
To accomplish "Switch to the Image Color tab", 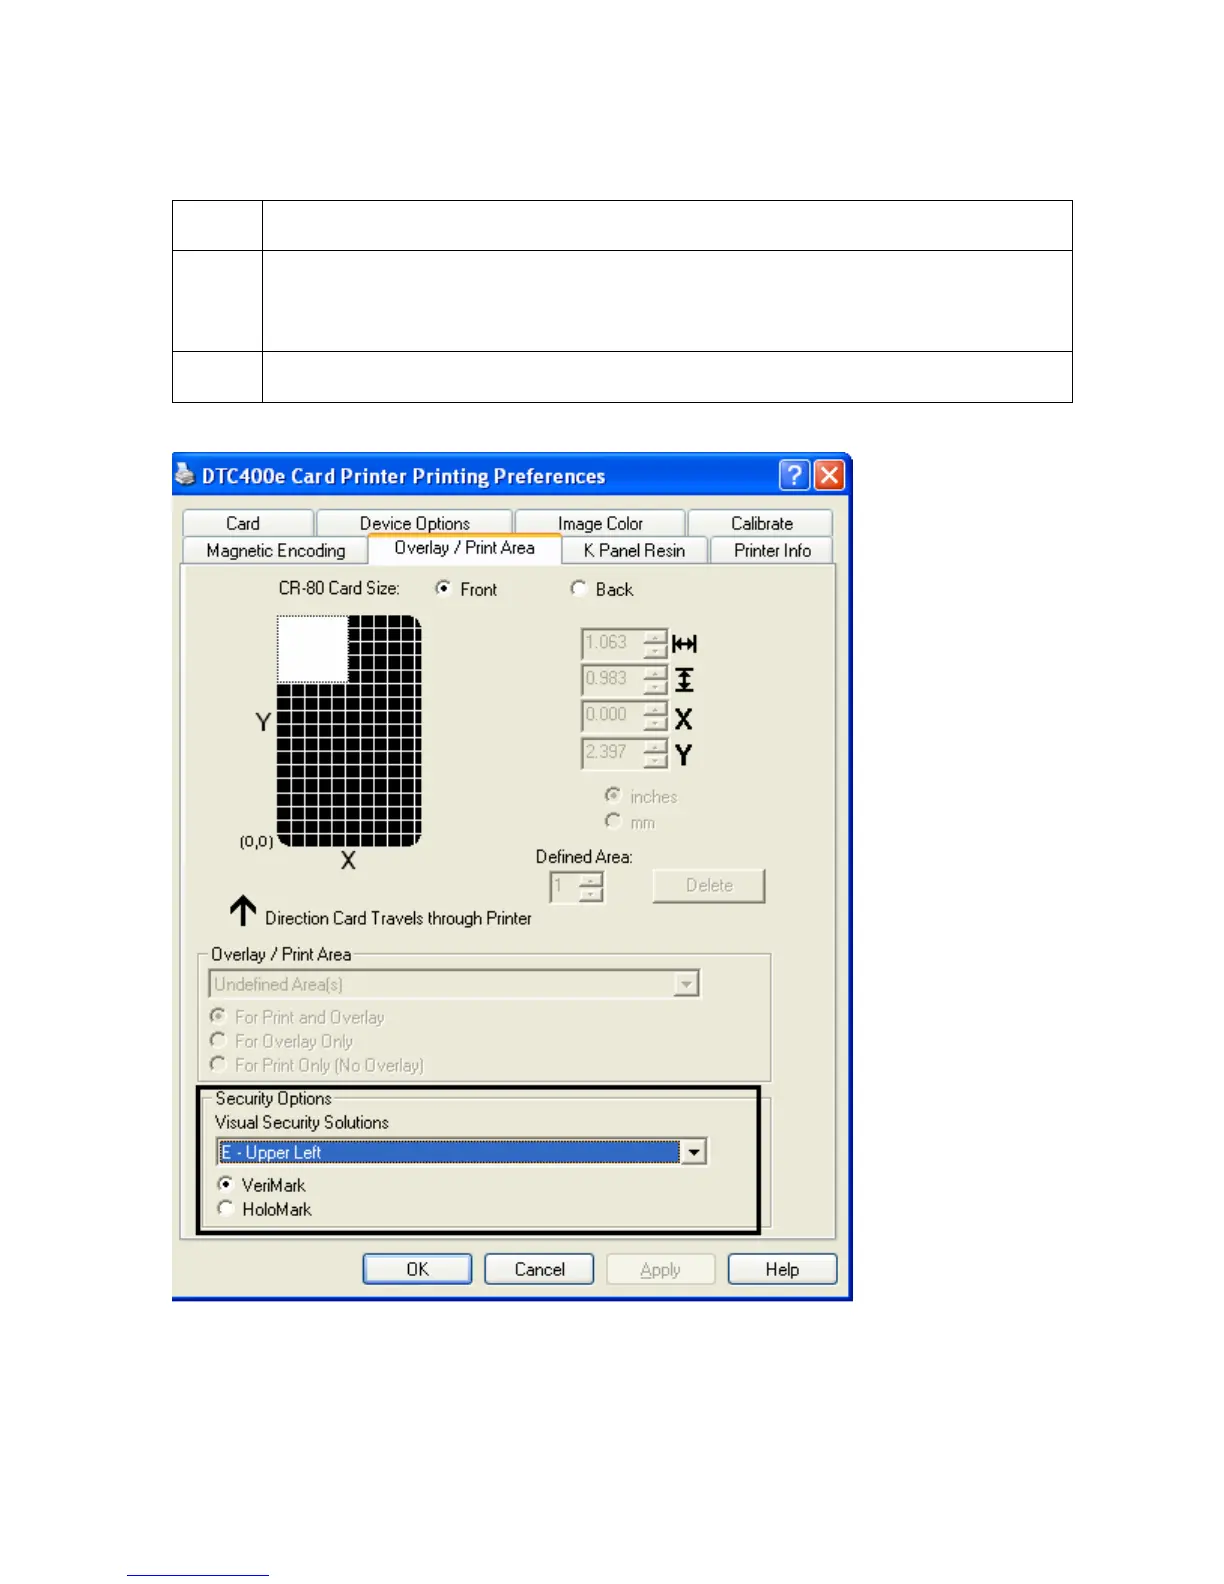I will point(600,523).
